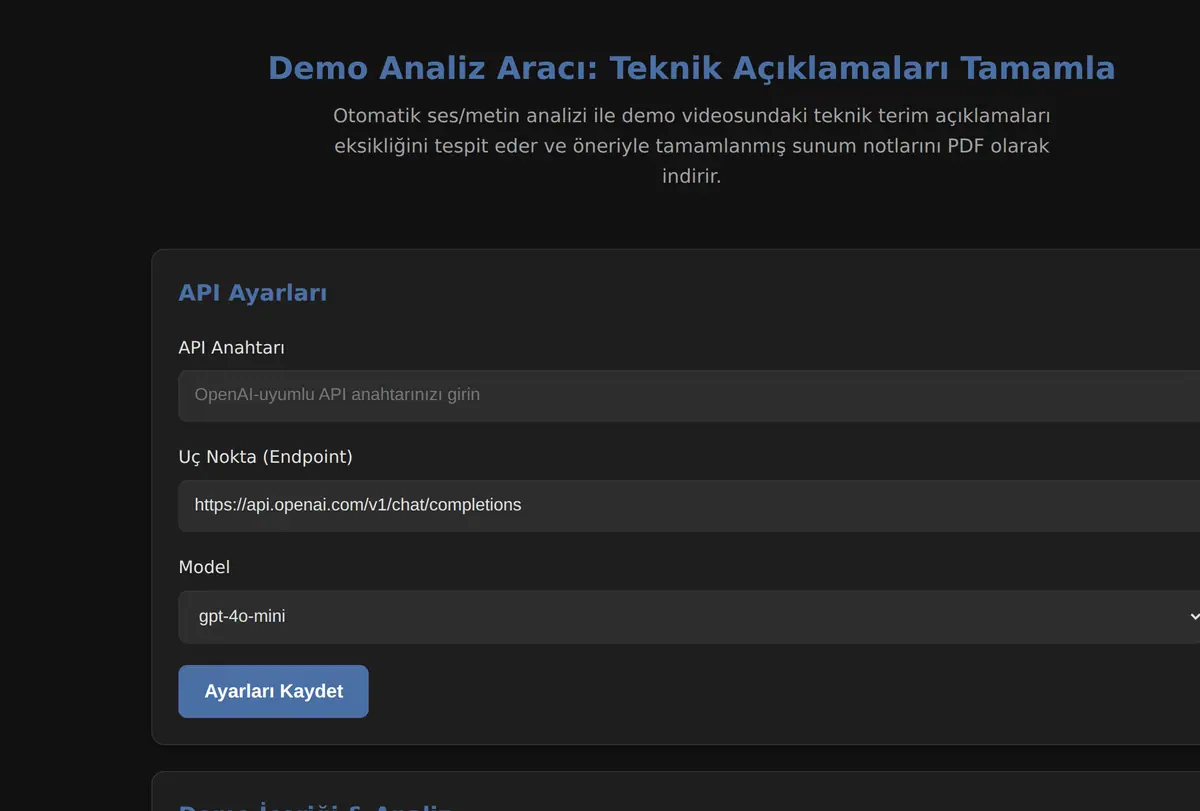Focus the Uç Nokta (Endpoint) URL field

tap(690, 505)
